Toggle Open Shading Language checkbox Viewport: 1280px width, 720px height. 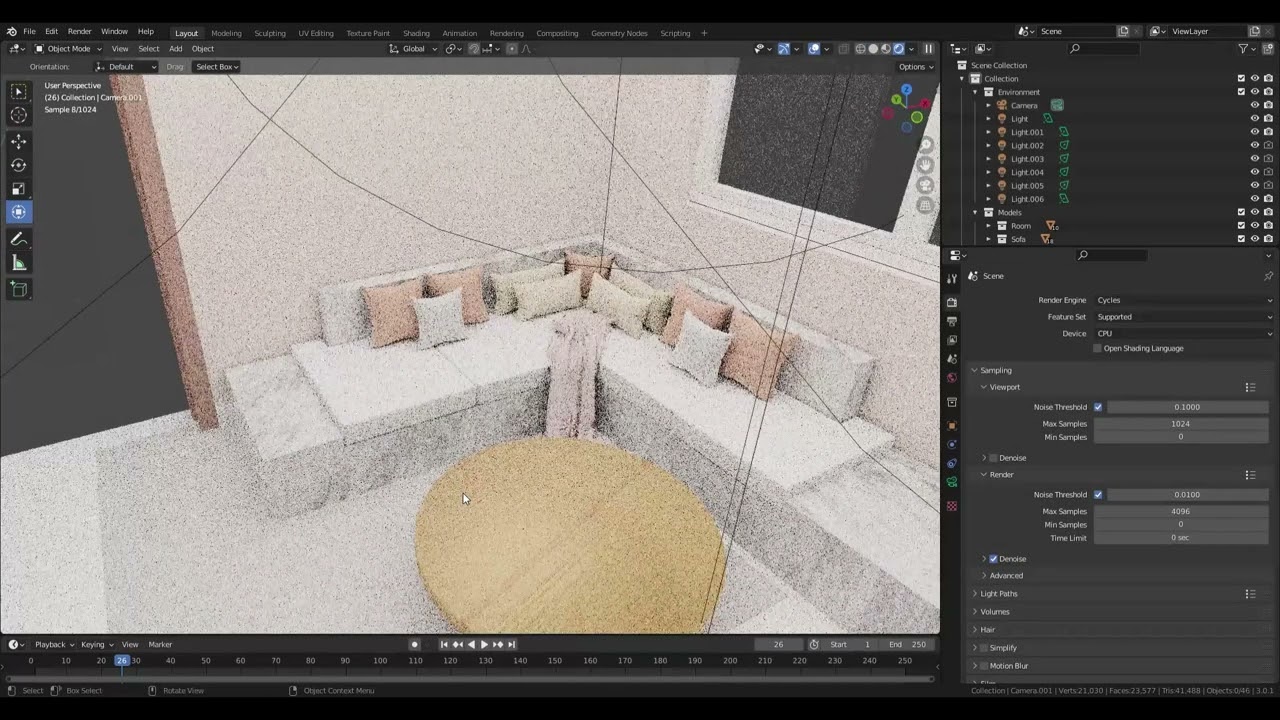pyautogui.click(x=1097, y=349)
